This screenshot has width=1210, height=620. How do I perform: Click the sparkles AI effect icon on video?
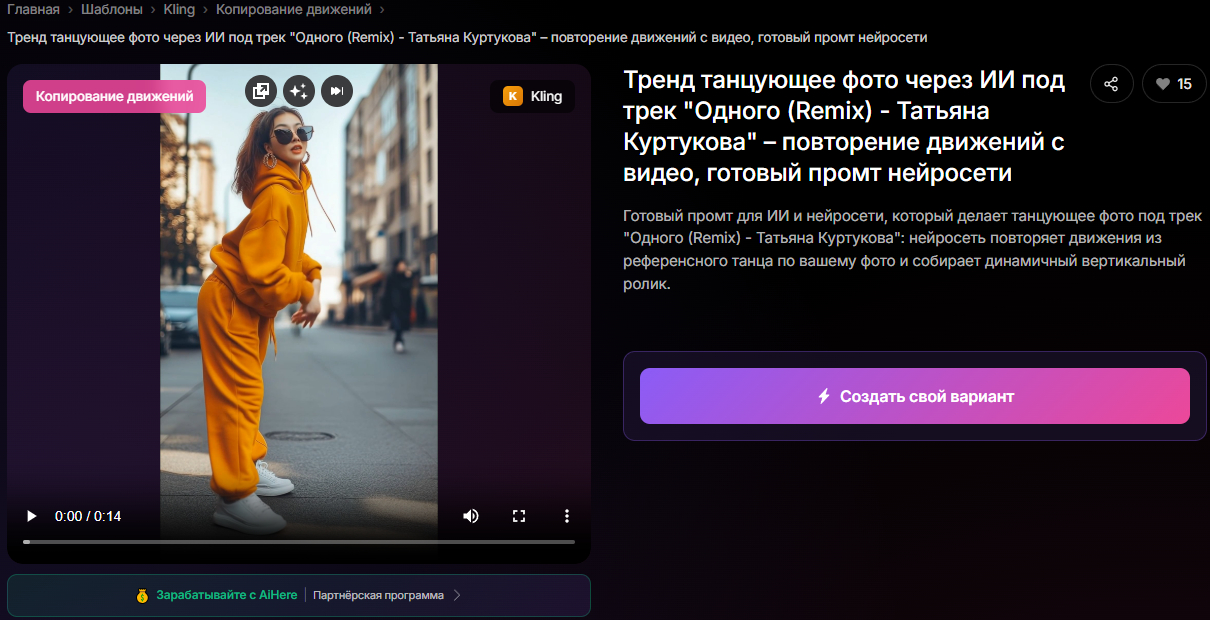pos(299,91)
